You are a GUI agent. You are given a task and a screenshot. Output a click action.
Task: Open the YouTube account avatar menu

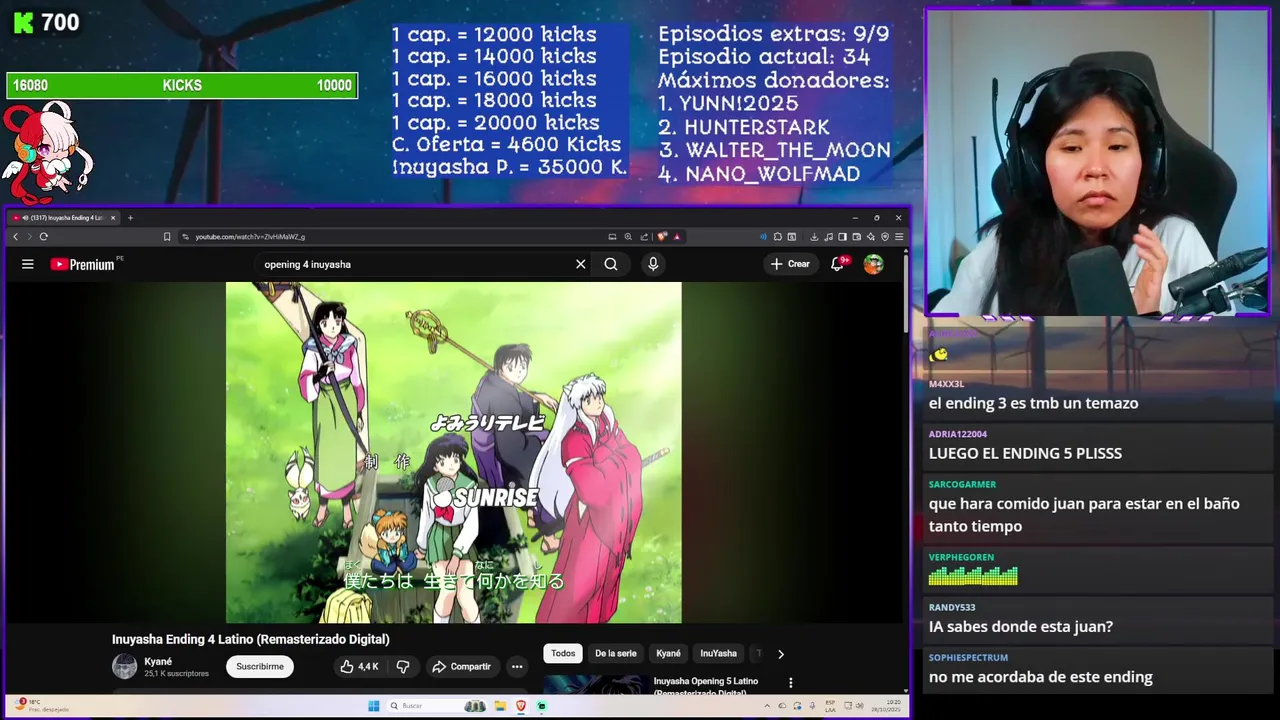pyautogui.click(x=874, y=264)
